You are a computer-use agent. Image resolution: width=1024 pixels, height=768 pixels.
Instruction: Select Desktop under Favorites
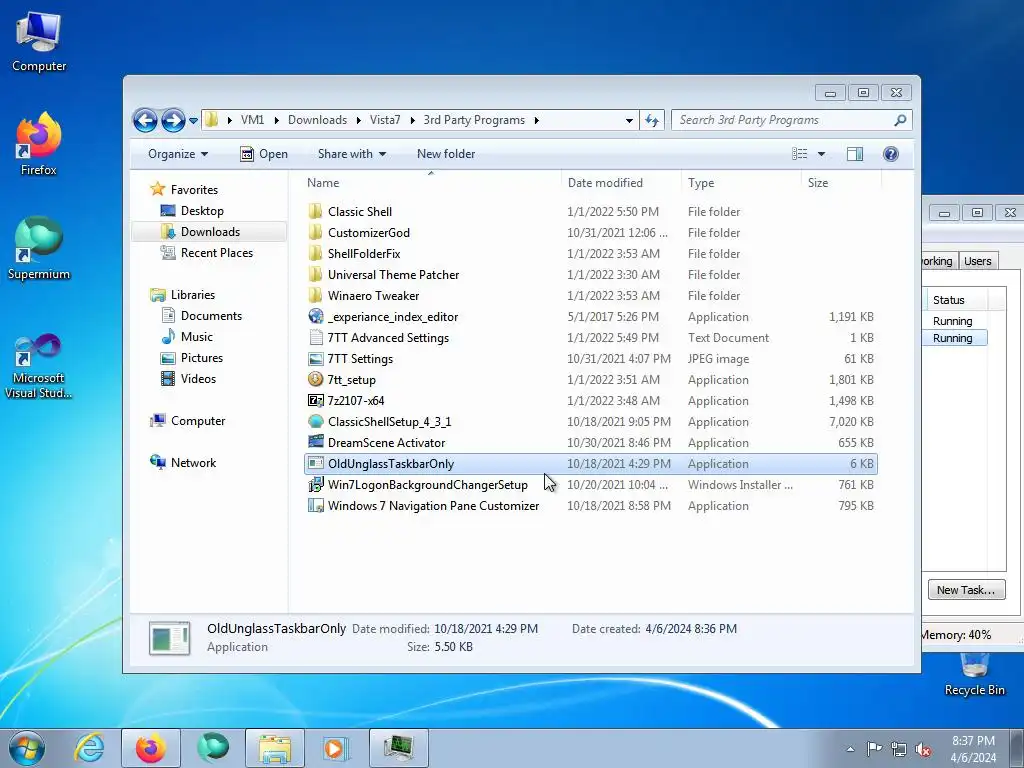[202, 211]
